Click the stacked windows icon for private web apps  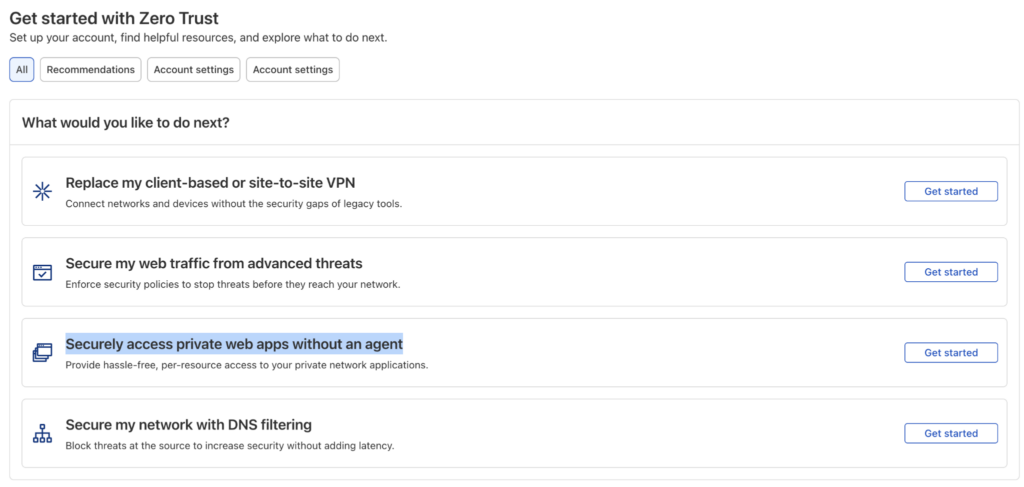pyautogui.click(x=42, y=353)
